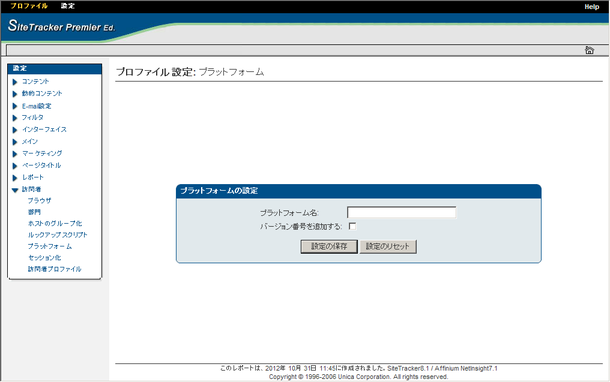The height and width of the screenshot is (382, 610).
Task: Click the home icon in the toolbar
Action: 589,50
